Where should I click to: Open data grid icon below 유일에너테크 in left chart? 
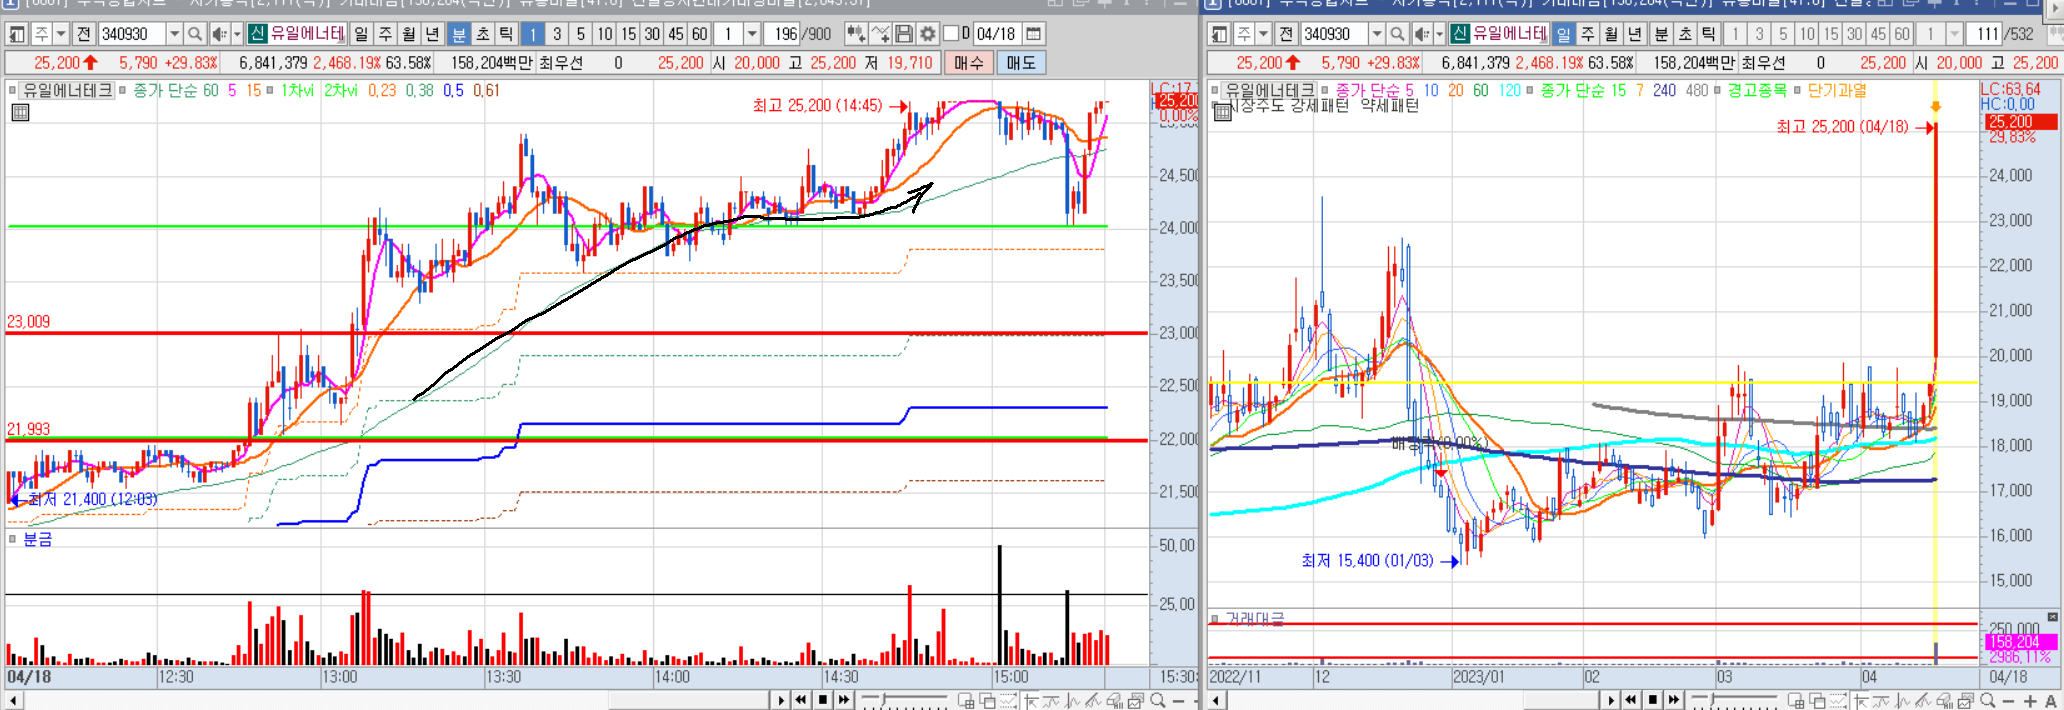pos(20,112)
